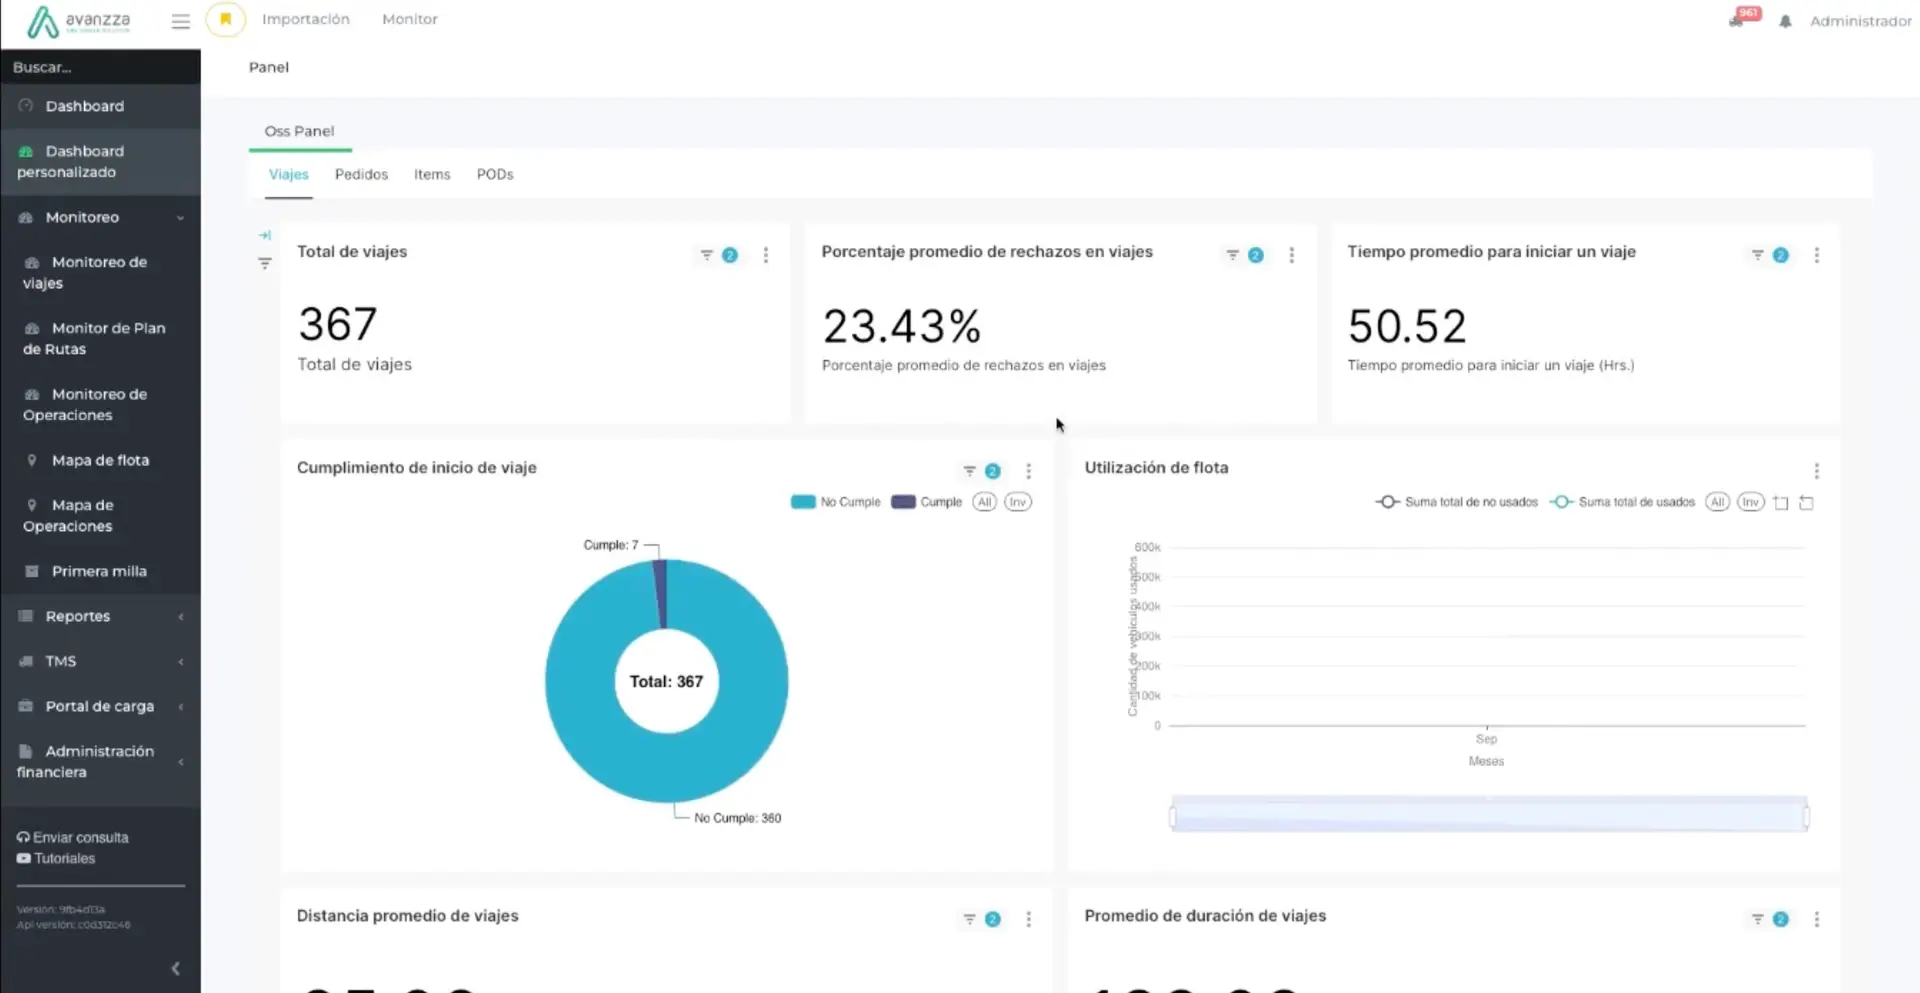Screen dimensions: 1920x993
Task: Click the yellow bookmark icon
Action: tap(226, 19)
